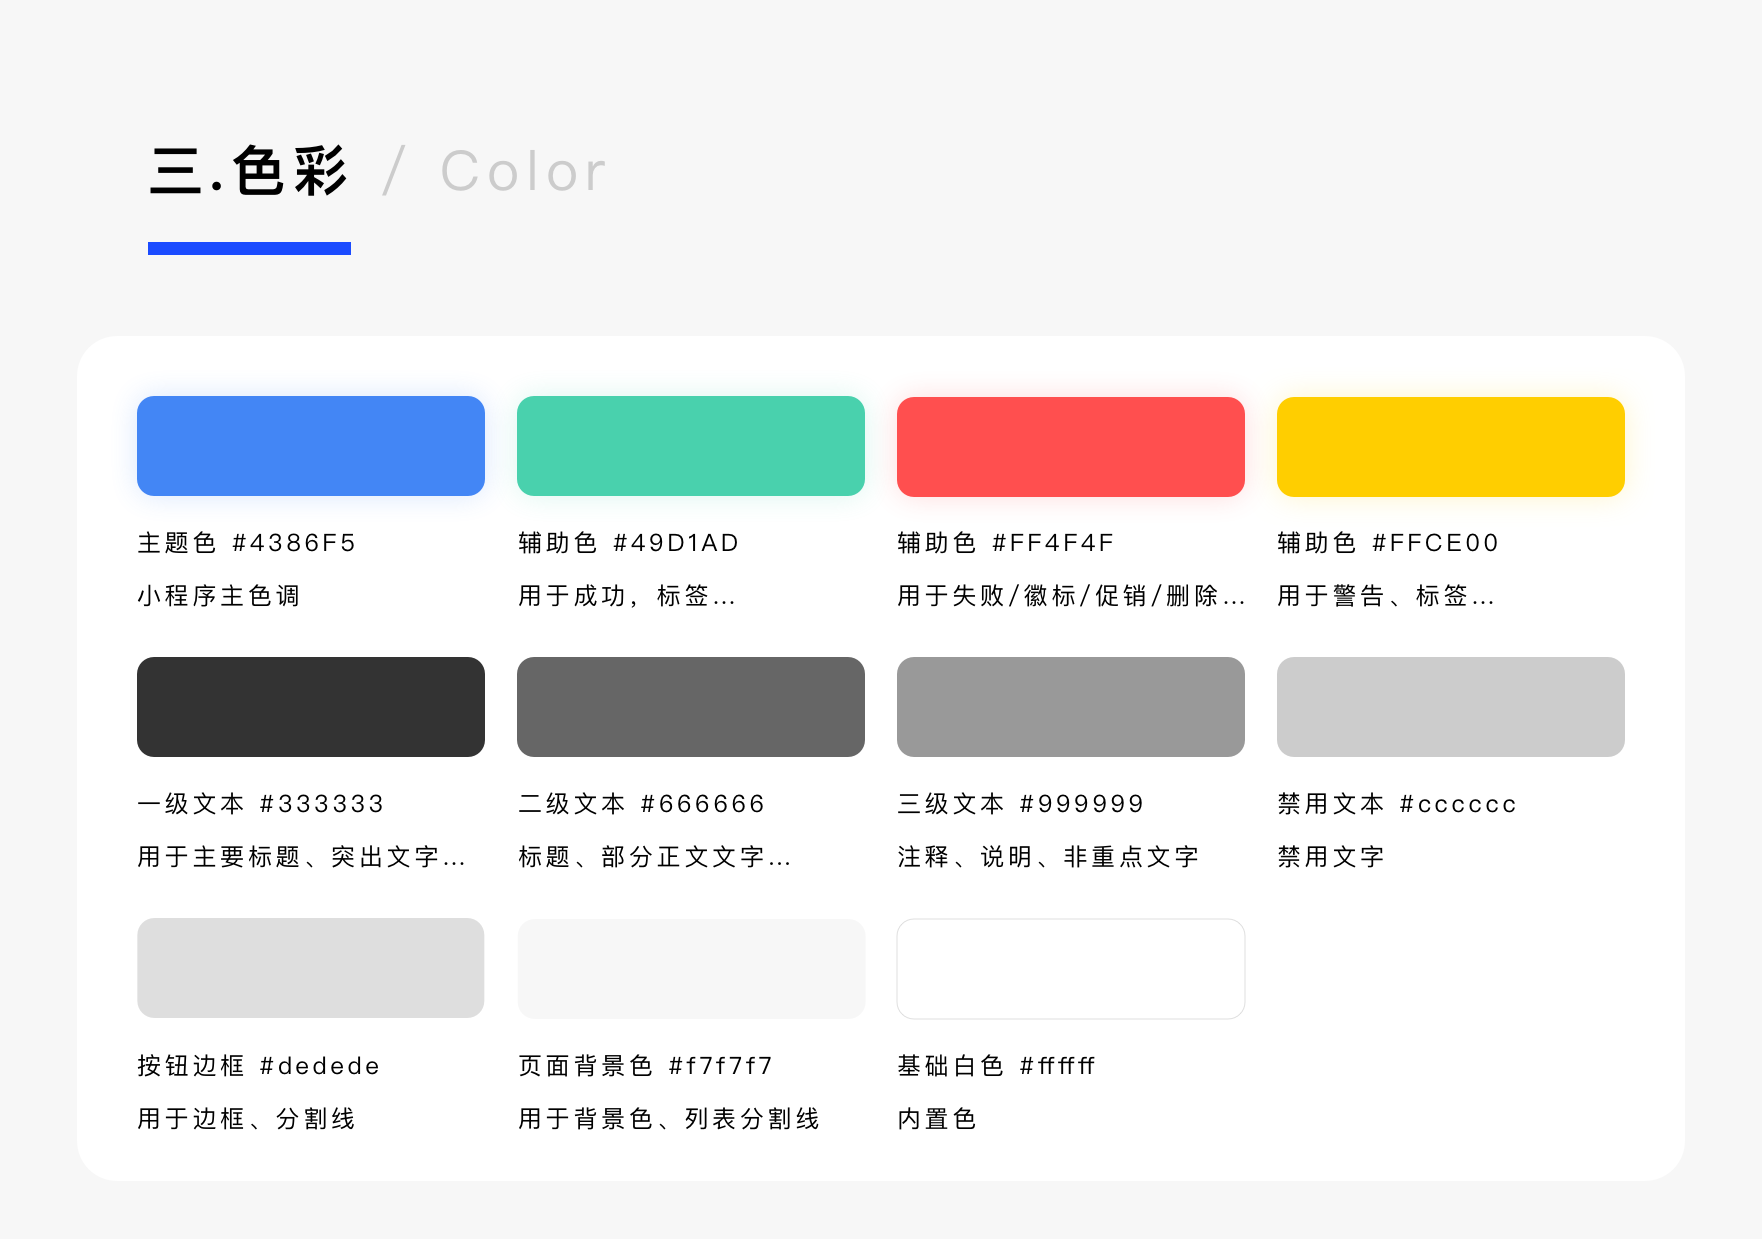
Task: Click the '用于失败/徽标/促销/删除…' description
Action: (1070, 596)
